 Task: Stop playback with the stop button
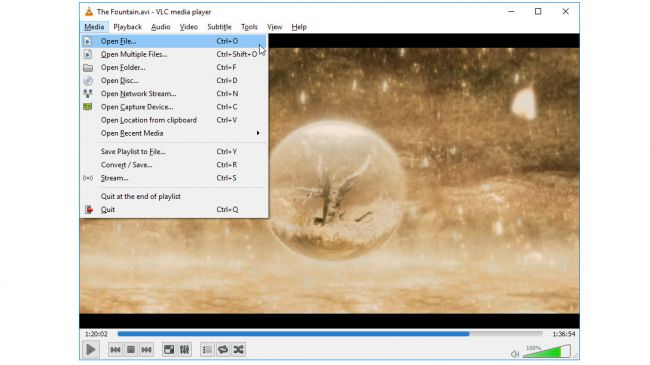click(x=131, y=350)
